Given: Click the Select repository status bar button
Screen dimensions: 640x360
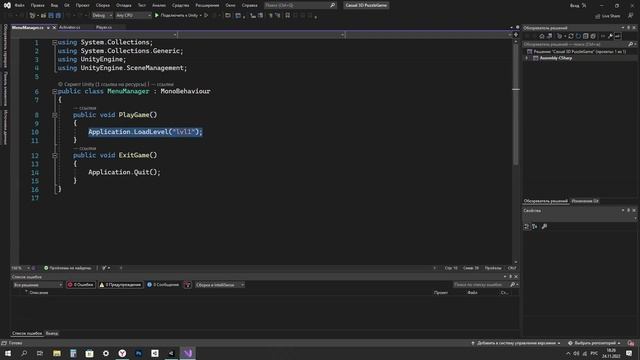Looking at the screenshot, I should (x=594, y=343).
